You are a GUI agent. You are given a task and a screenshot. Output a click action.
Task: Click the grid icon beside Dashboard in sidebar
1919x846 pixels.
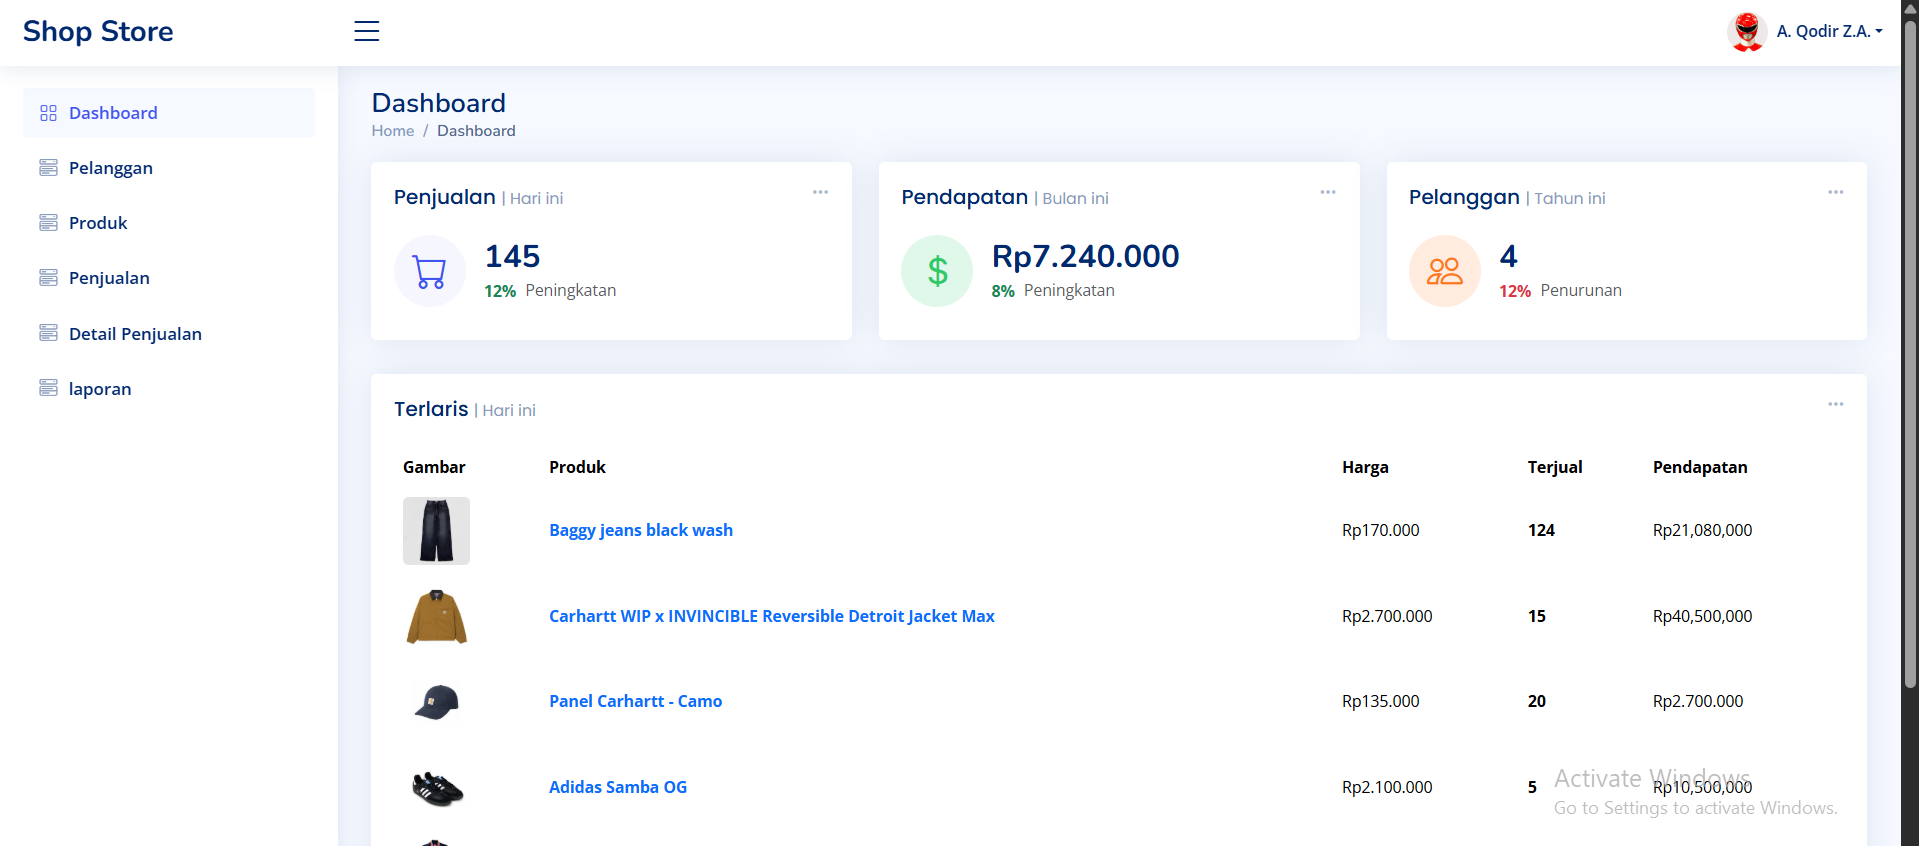(x=48, y=113)
